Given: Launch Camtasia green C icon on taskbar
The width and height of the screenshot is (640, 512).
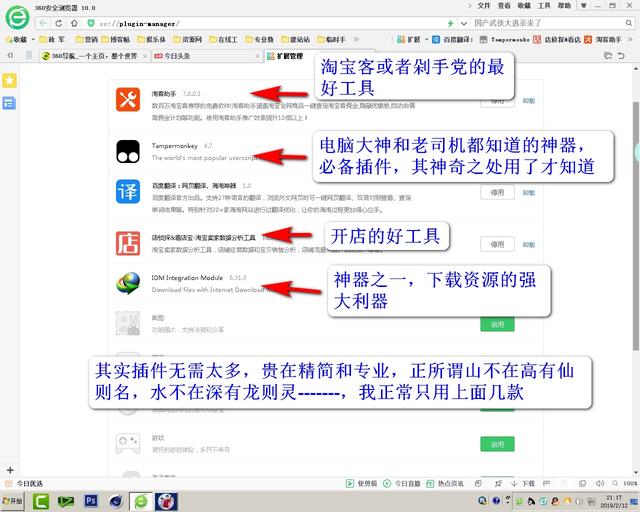Looking at the screenshot, I should pos(40,501).
